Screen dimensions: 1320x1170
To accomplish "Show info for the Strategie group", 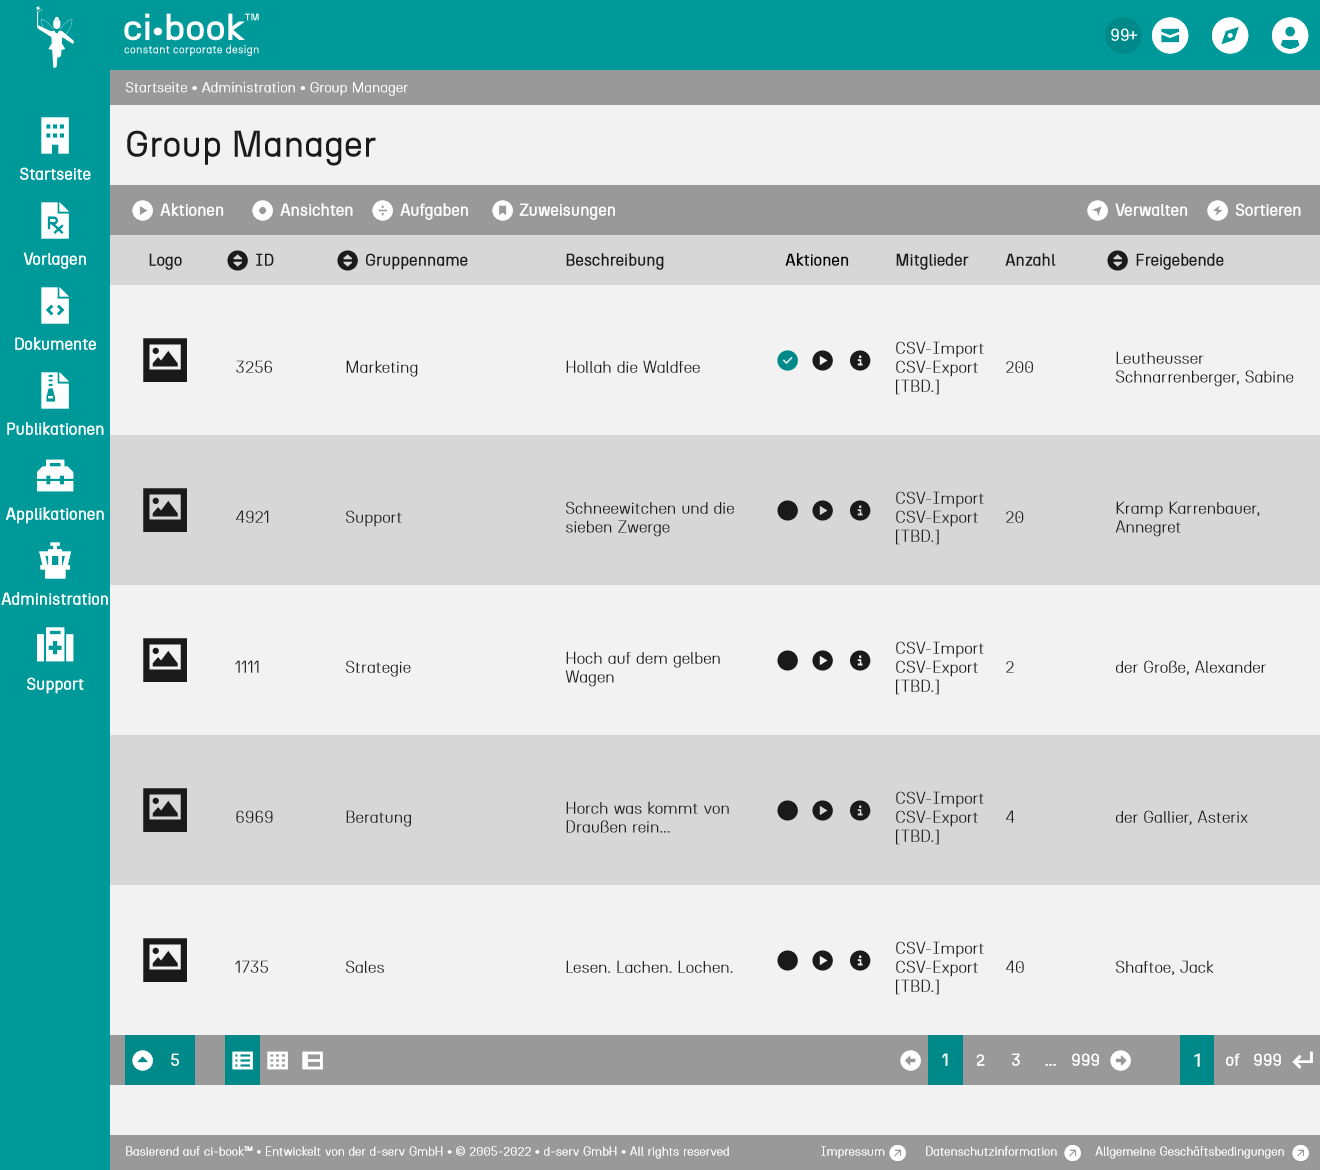I will click(860, 660).
